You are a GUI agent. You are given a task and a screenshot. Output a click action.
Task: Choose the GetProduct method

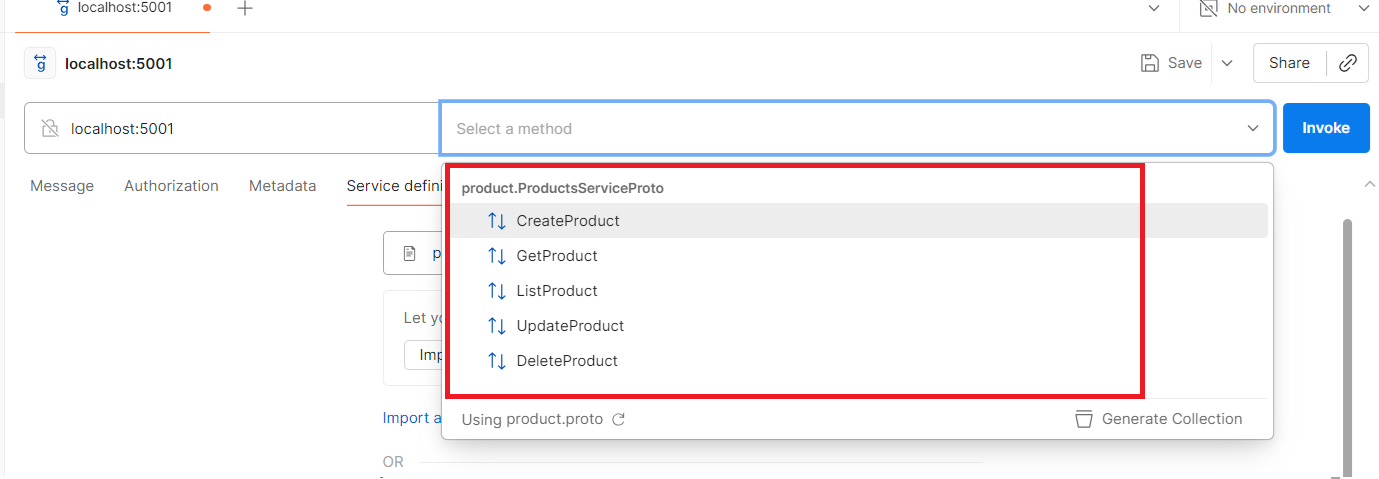point(556,256)
